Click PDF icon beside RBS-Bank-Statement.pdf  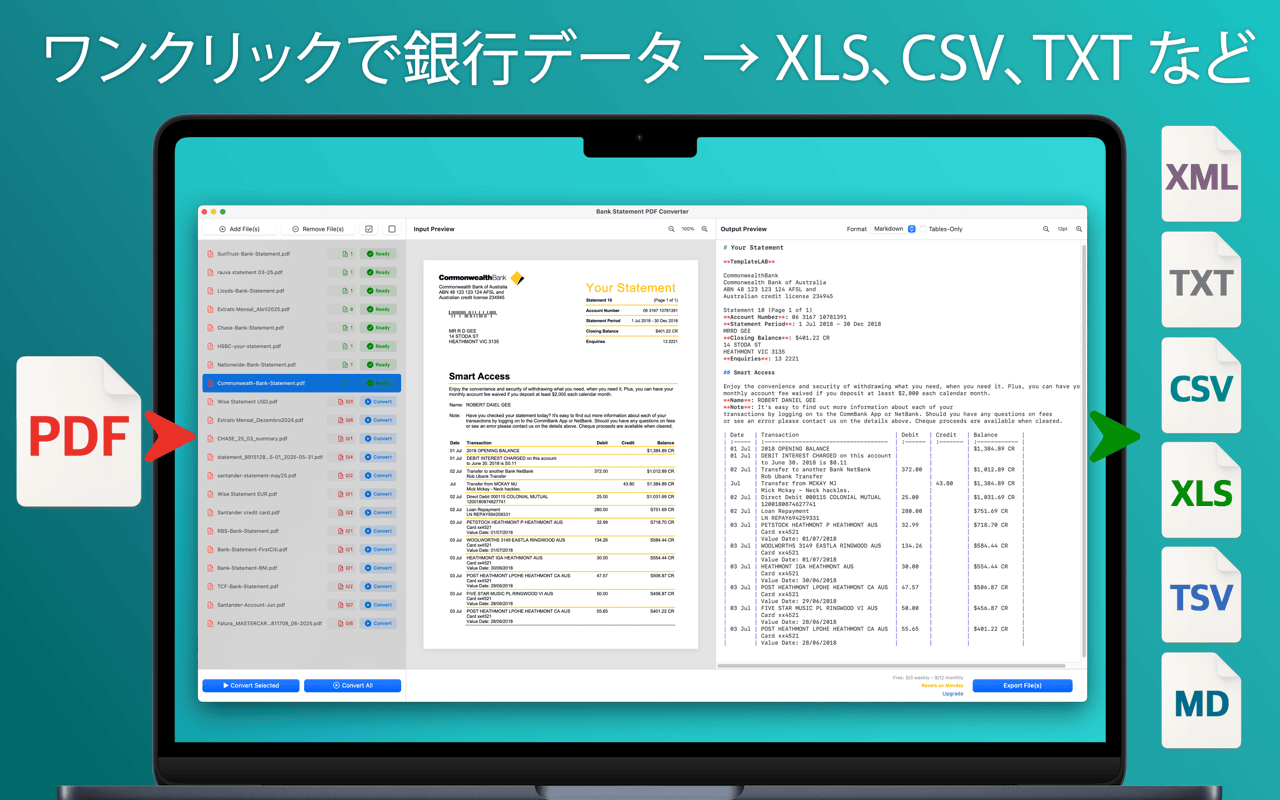pyautogui.click(x=210, y=531)
